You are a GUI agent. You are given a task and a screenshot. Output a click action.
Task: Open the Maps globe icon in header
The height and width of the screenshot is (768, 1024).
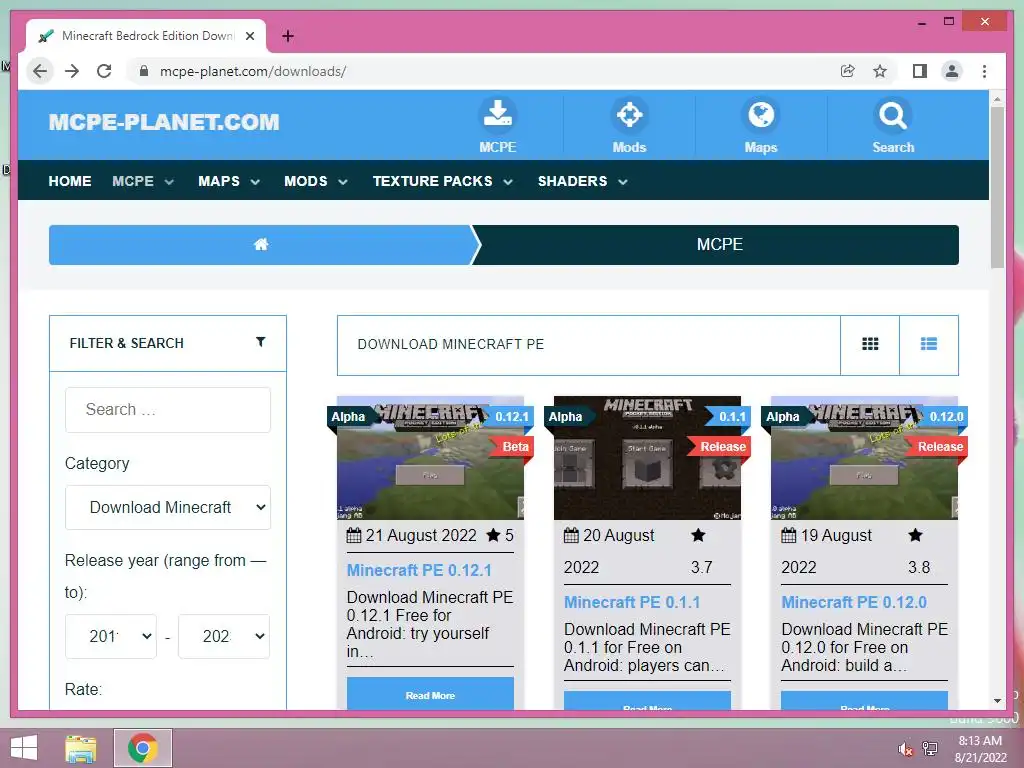click(761, 114)
